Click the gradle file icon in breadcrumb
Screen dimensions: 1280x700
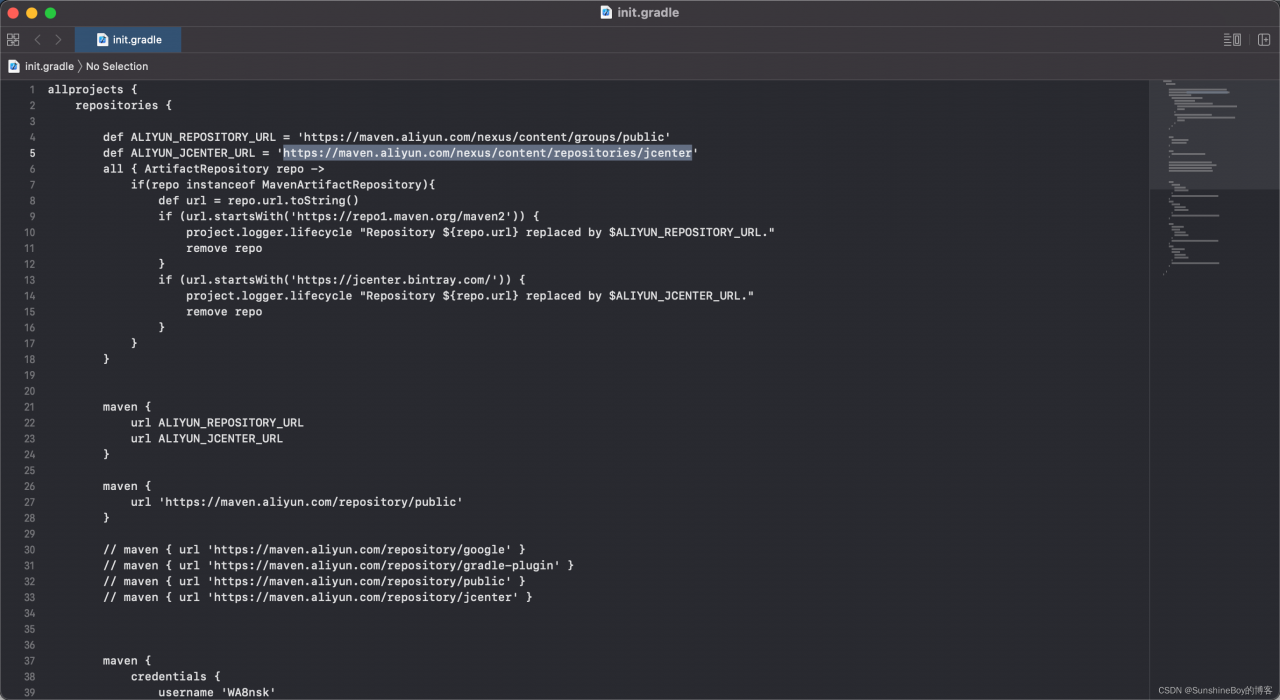coord(14,66)
